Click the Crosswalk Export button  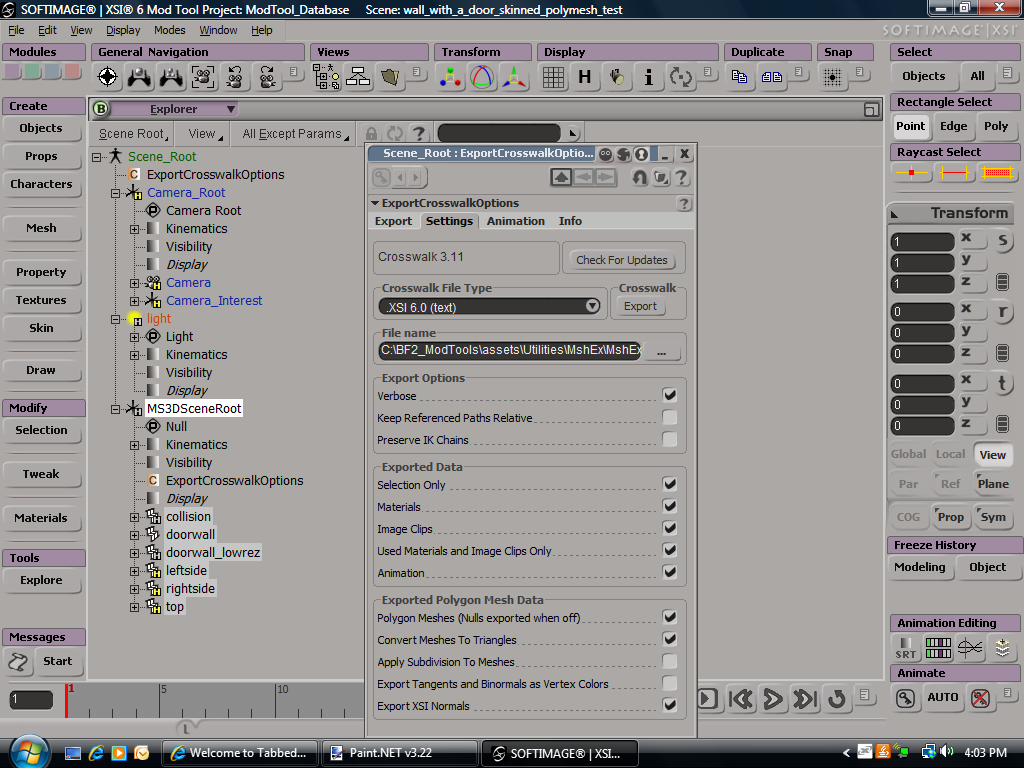[x=640, y=306]
